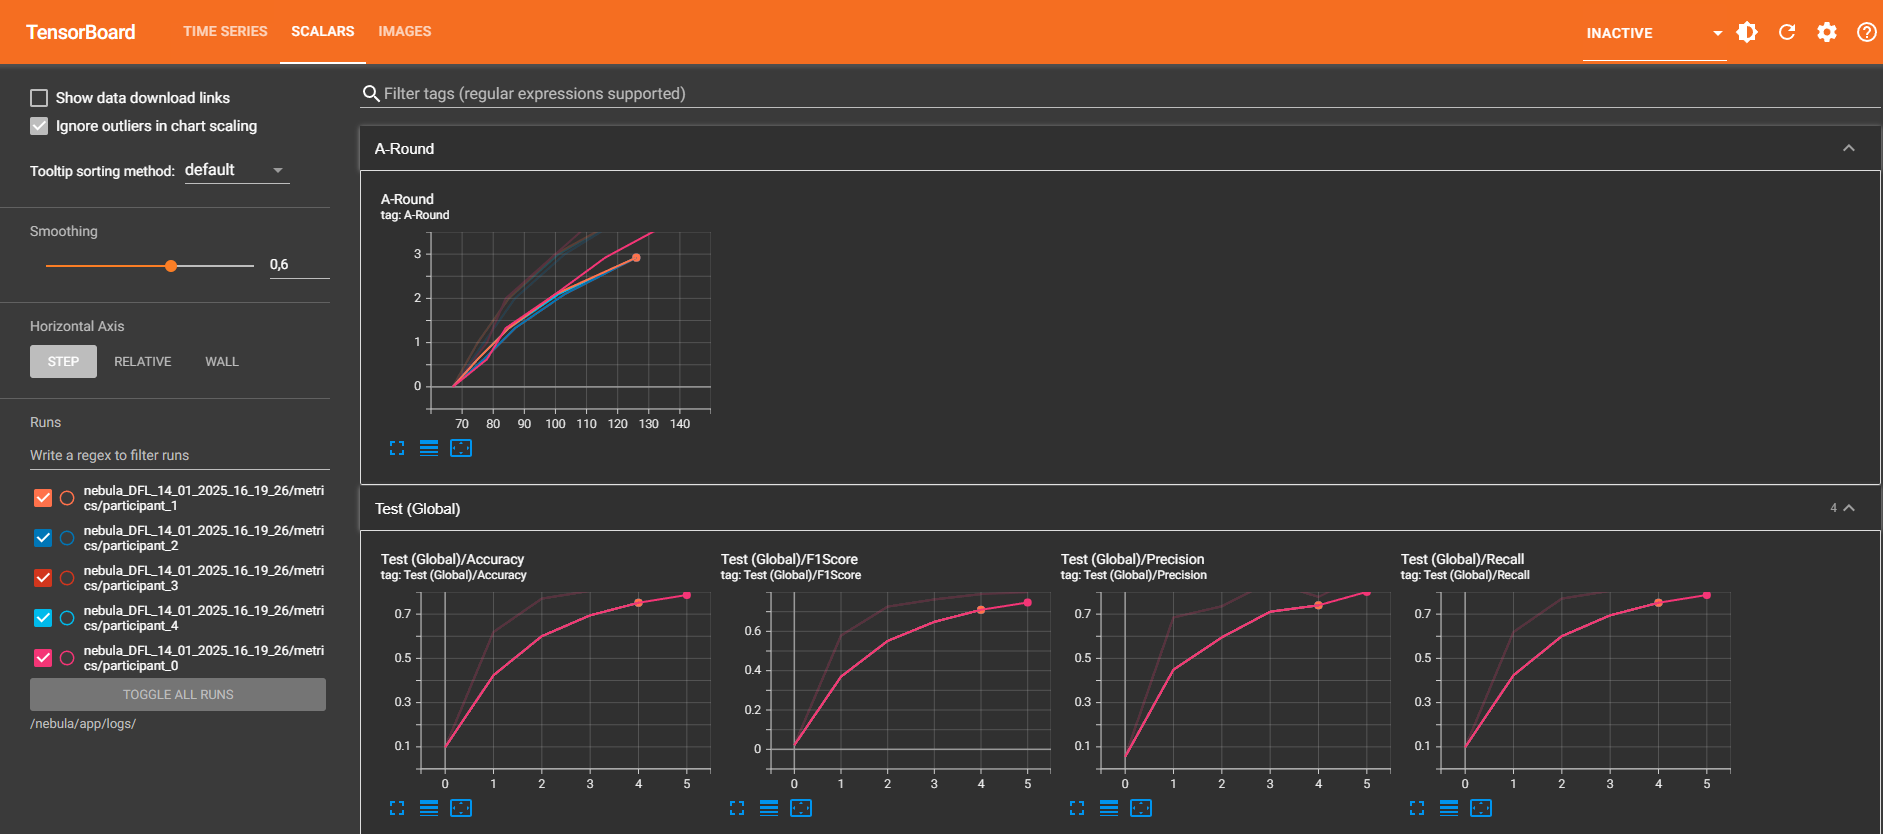Fit domain to data on the F1Score chart

[801, 808]
